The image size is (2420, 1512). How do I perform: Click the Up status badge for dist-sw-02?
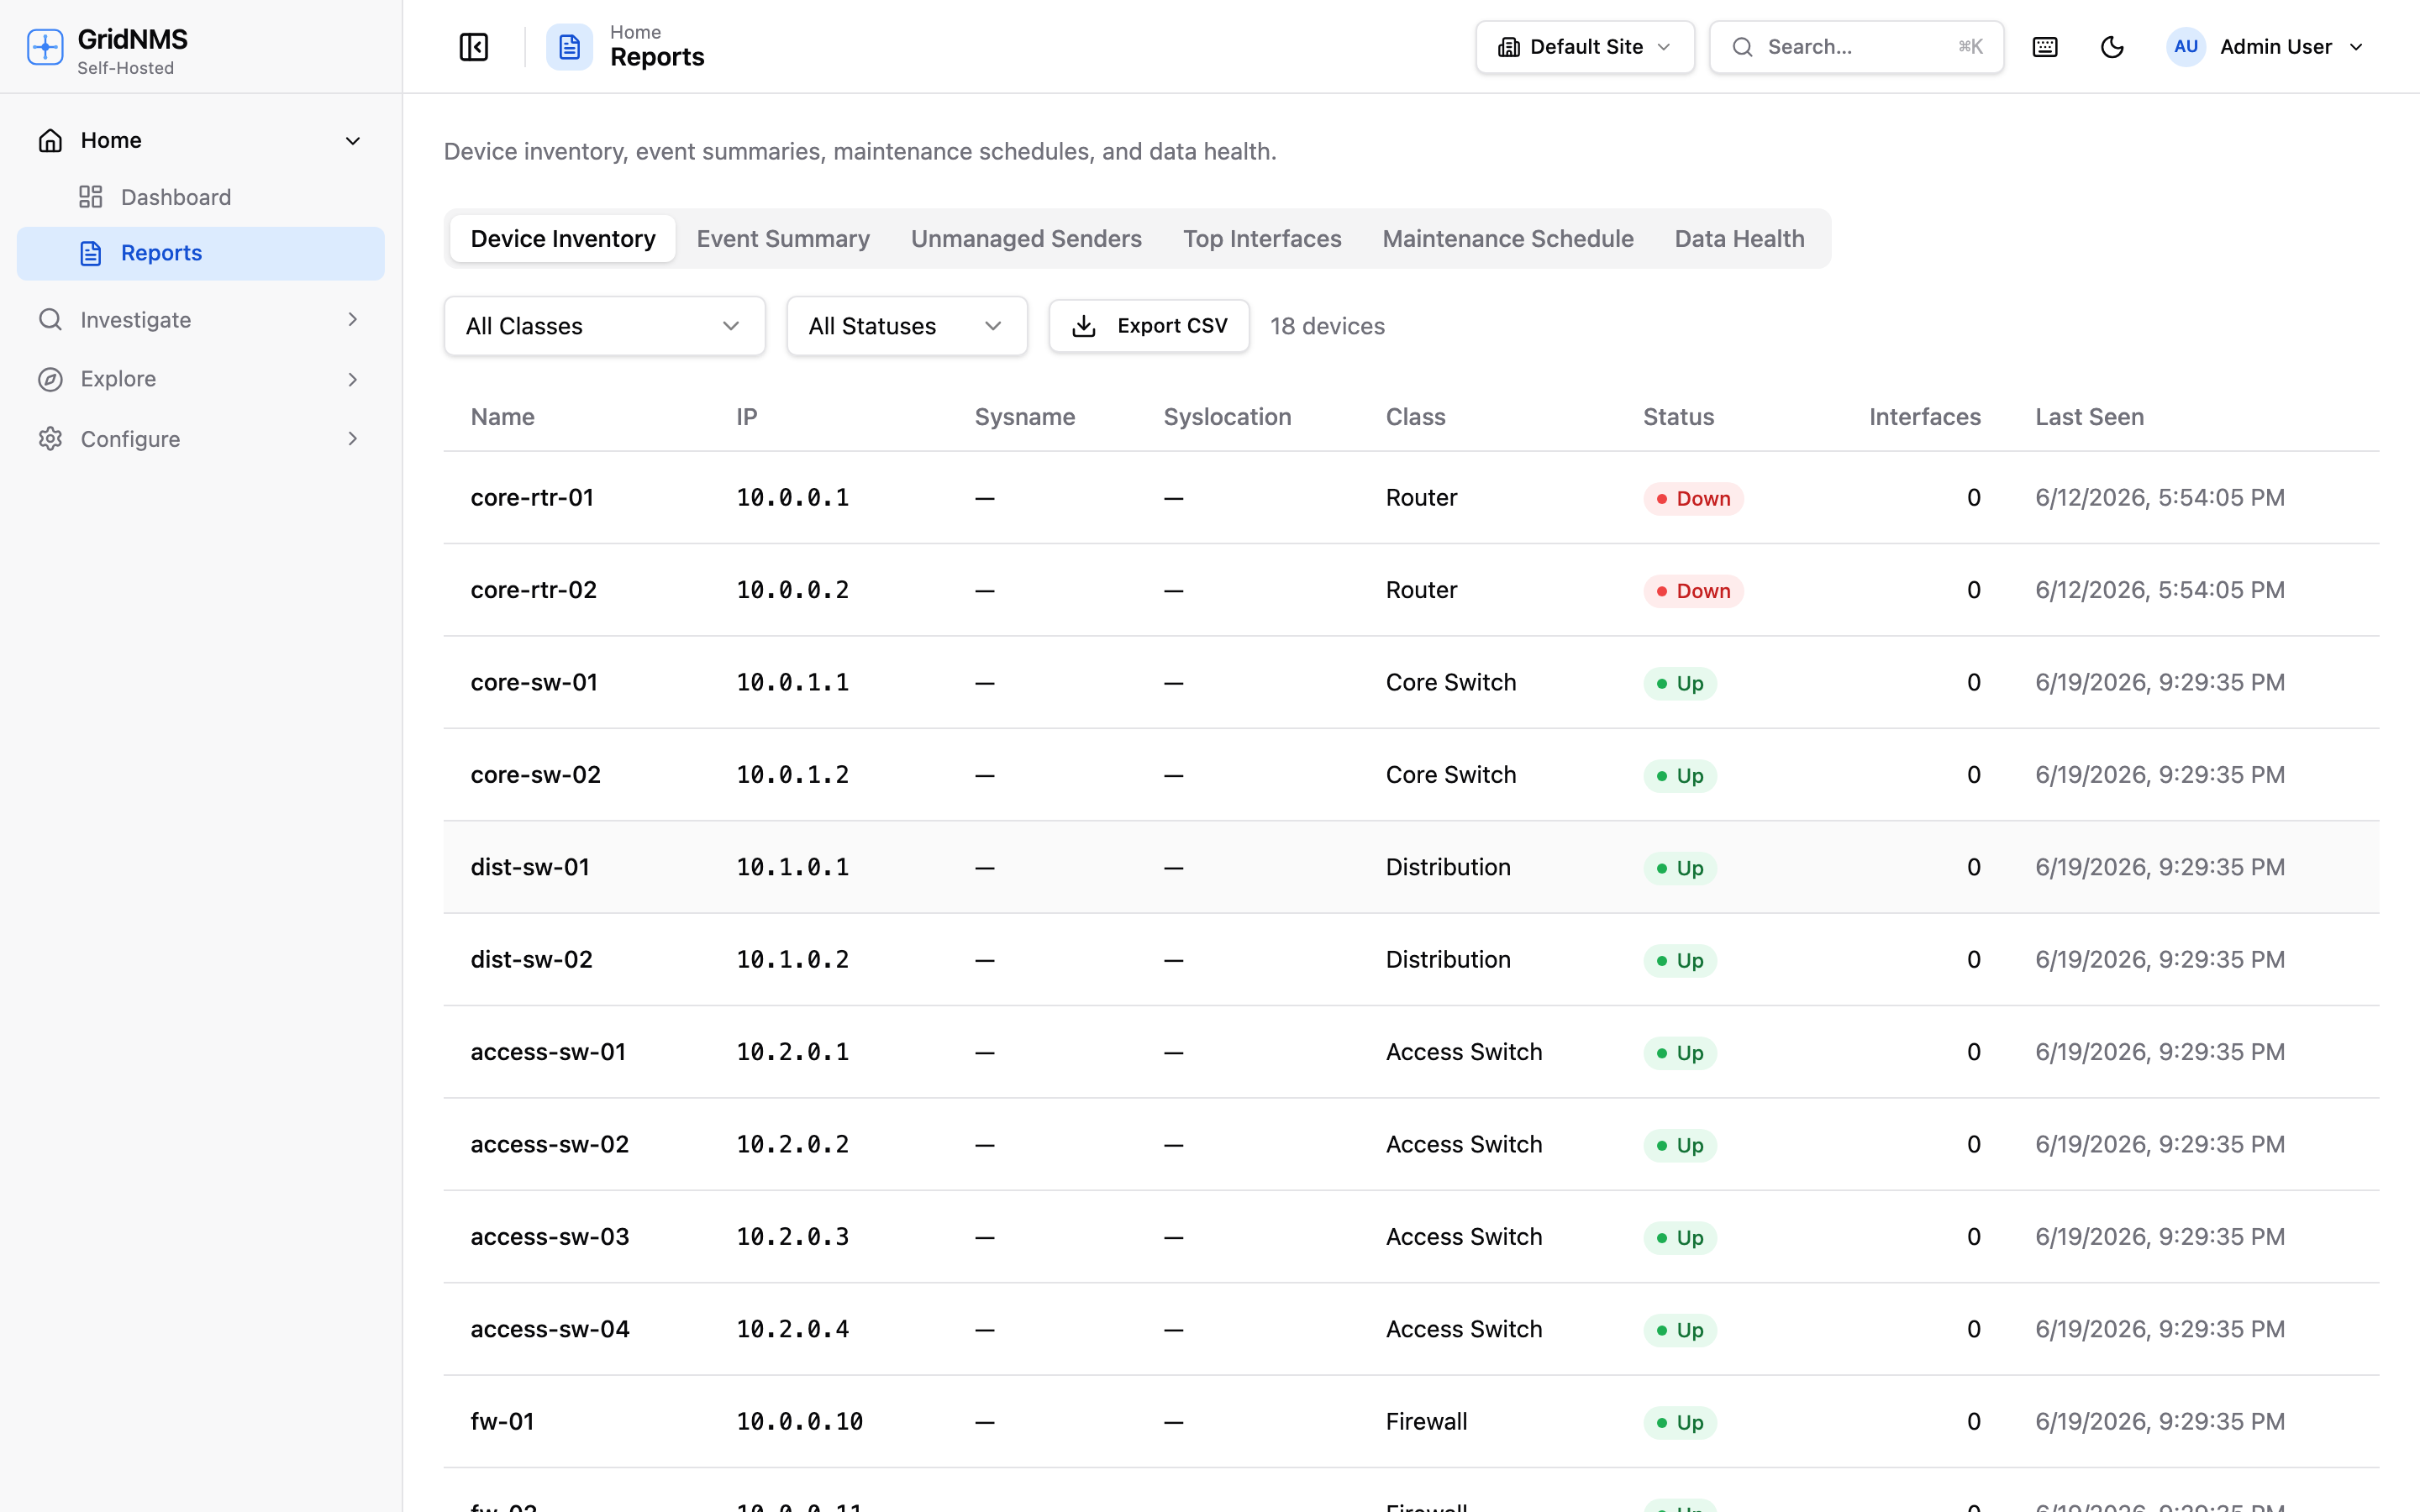(x=1680, y=961)
